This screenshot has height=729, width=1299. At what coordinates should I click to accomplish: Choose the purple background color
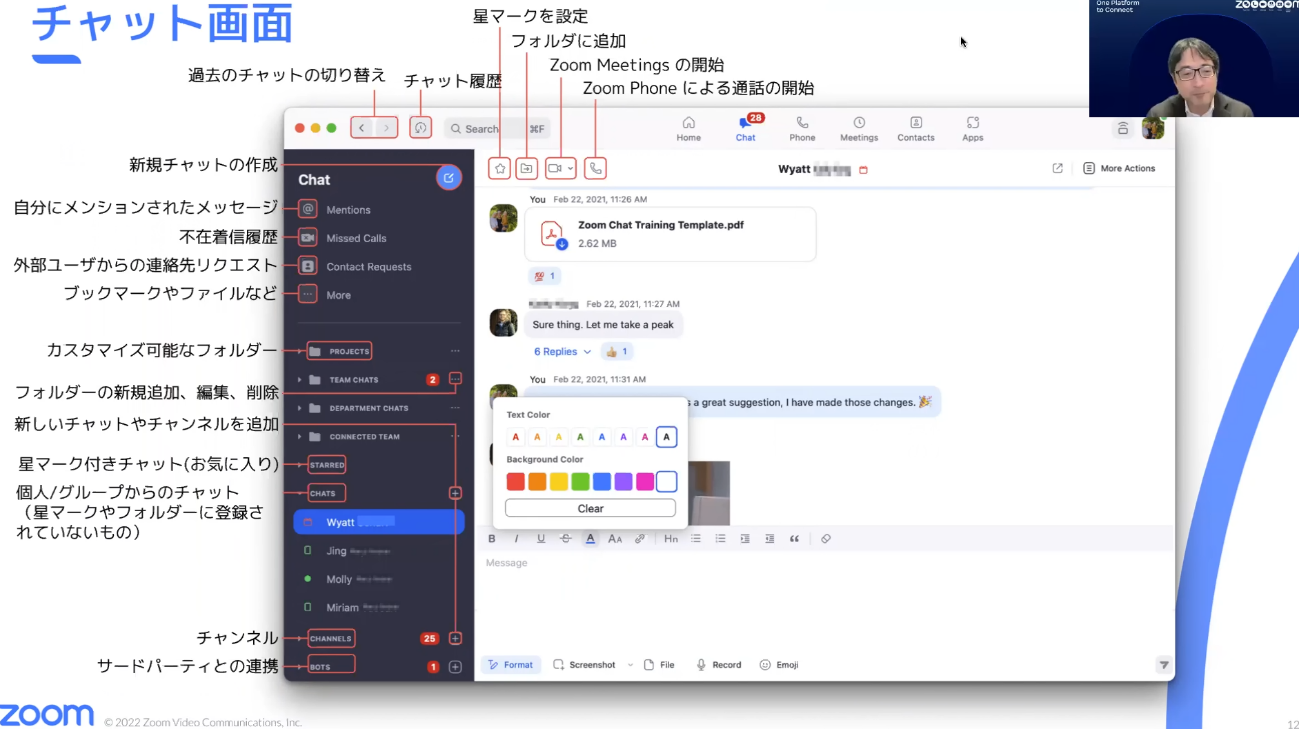tap(623, 482)
